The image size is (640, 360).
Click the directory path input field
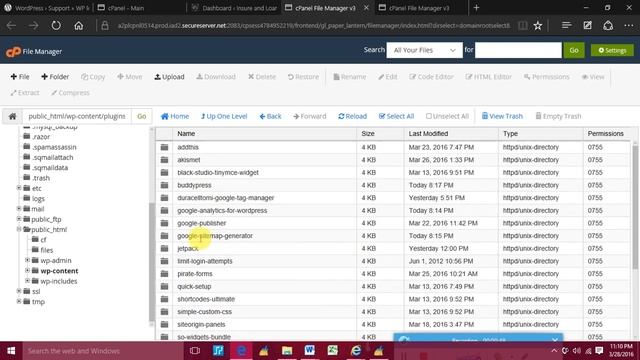pos(77,116)
